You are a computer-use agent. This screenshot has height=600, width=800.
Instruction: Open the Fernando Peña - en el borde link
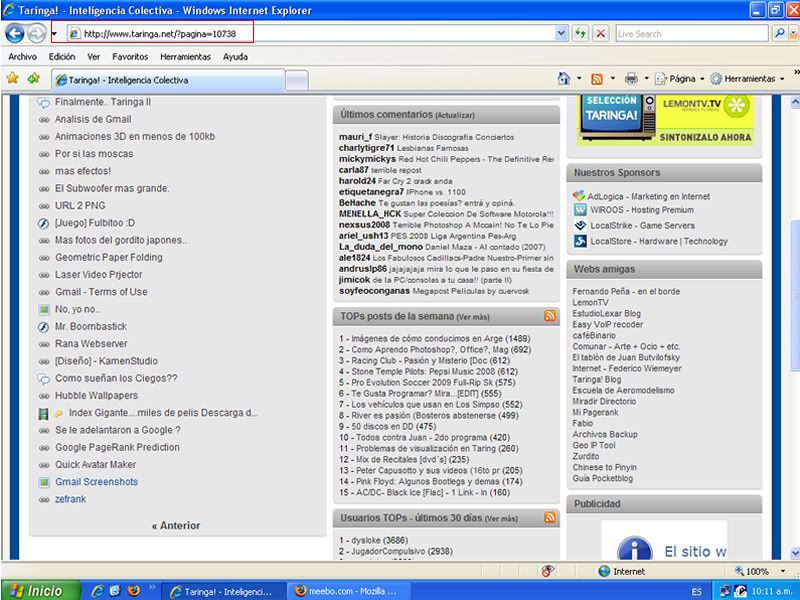pyautogui.click(x=626, y=291)
